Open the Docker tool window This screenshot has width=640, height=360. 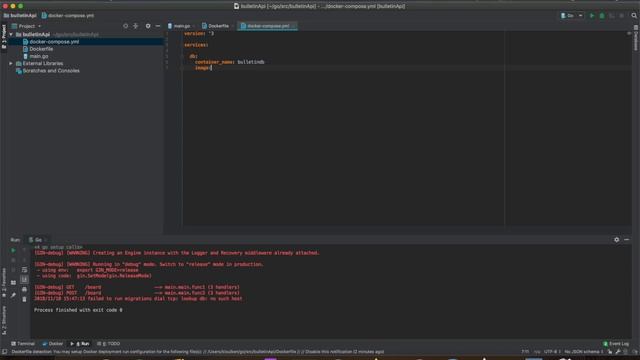(x=53, y=344)
